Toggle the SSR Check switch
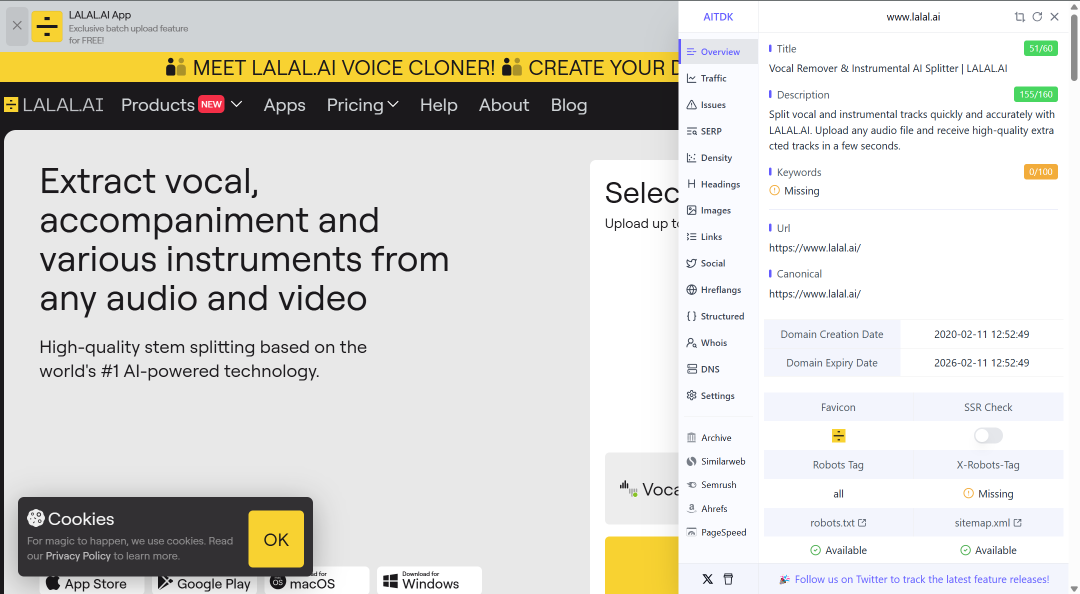 tap(988, 436)
